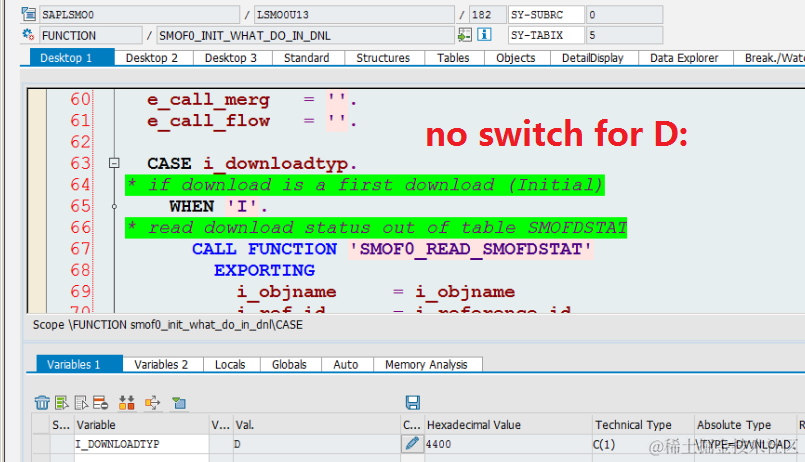Open the Standard tab

point(306,57)
